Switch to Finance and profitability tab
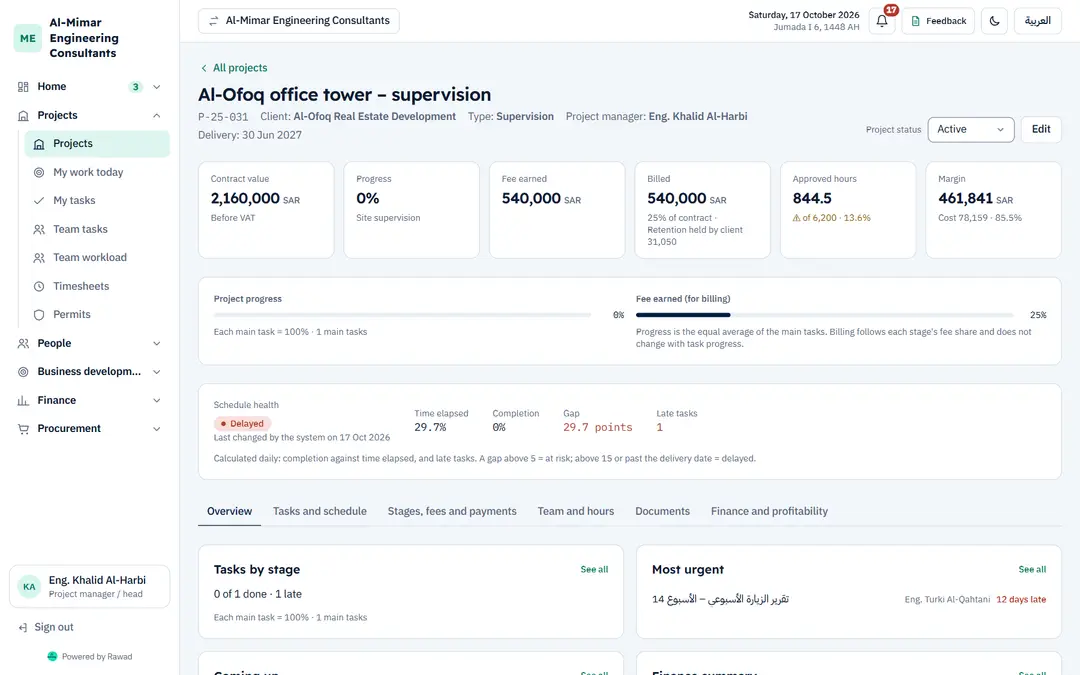The width and height of the screenshot is (1080, 675). [x=769, y=511]
